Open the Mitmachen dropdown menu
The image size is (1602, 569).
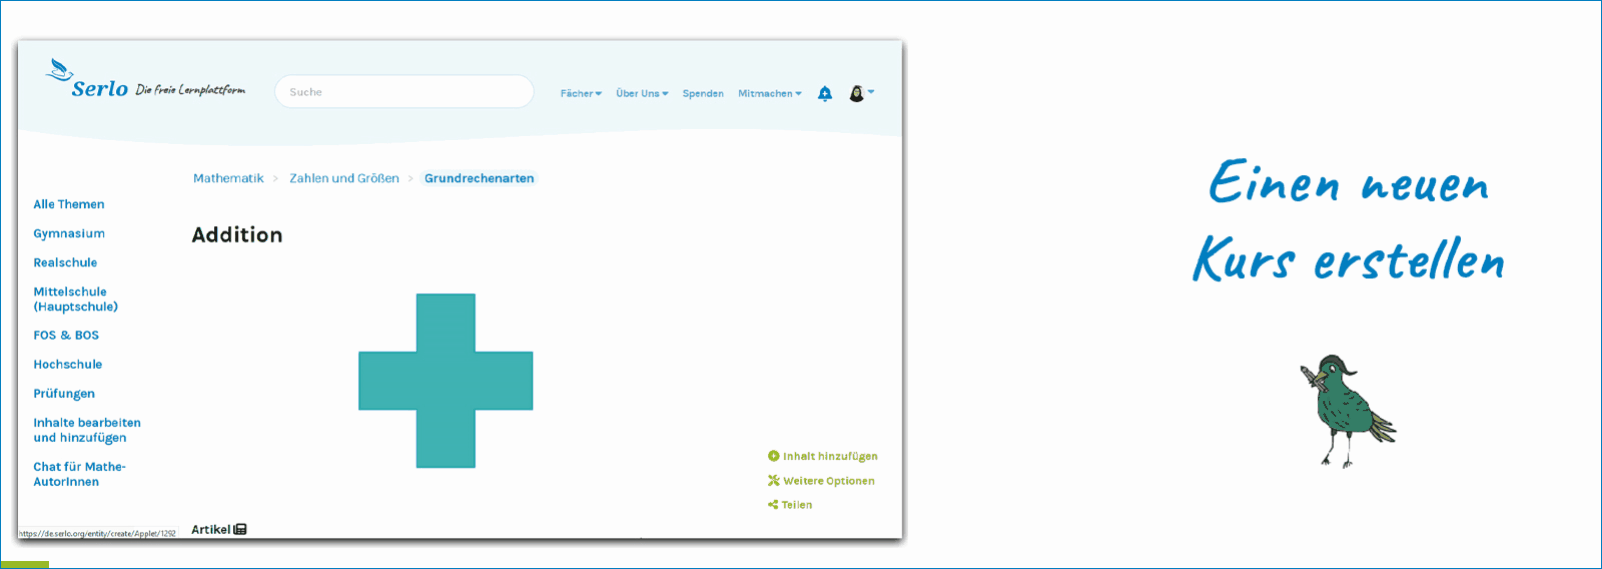pos(769,93)
